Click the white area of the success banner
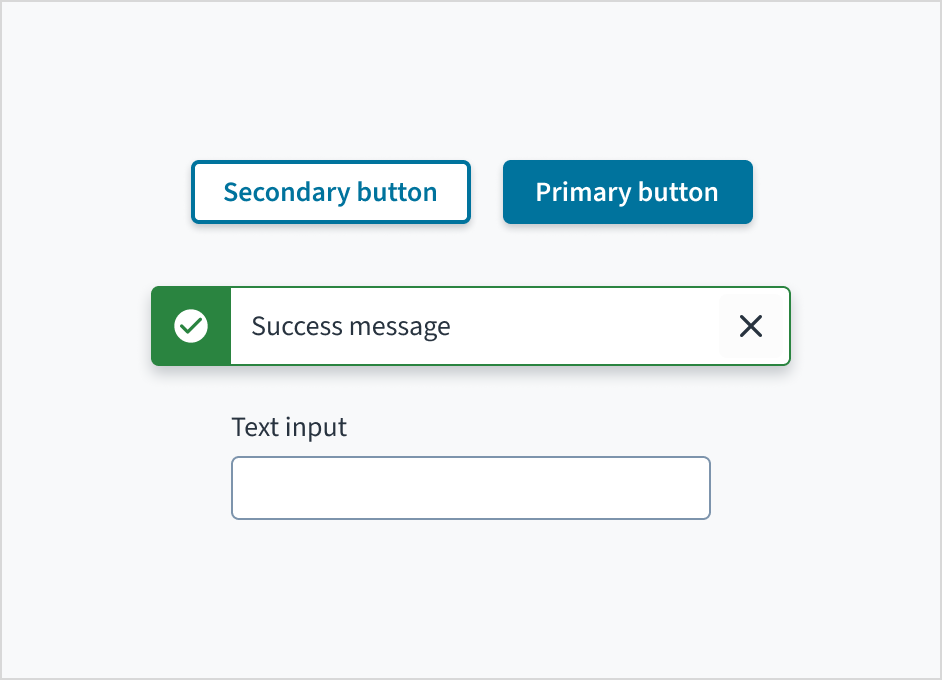 click(500, 326)
